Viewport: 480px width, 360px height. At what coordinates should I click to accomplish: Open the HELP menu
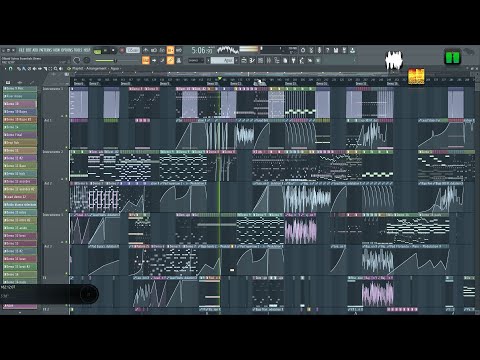point(87,50)
